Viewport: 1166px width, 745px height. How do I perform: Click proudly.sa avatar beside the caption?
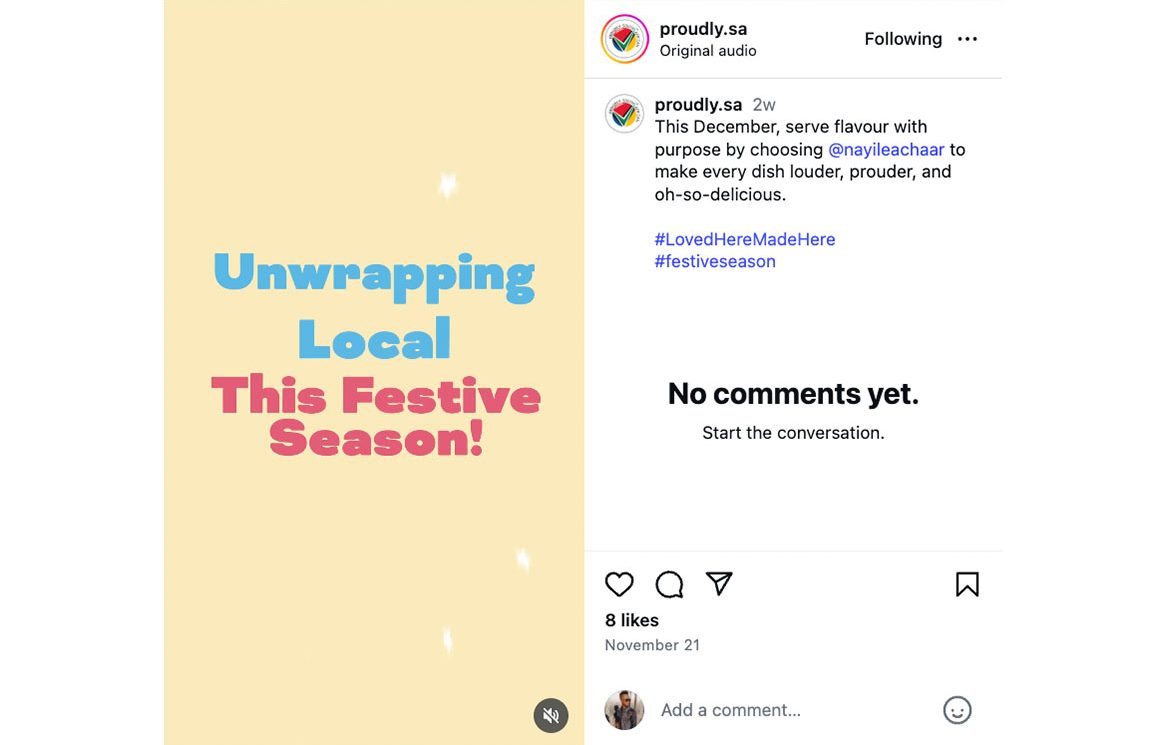coord(624,114)
